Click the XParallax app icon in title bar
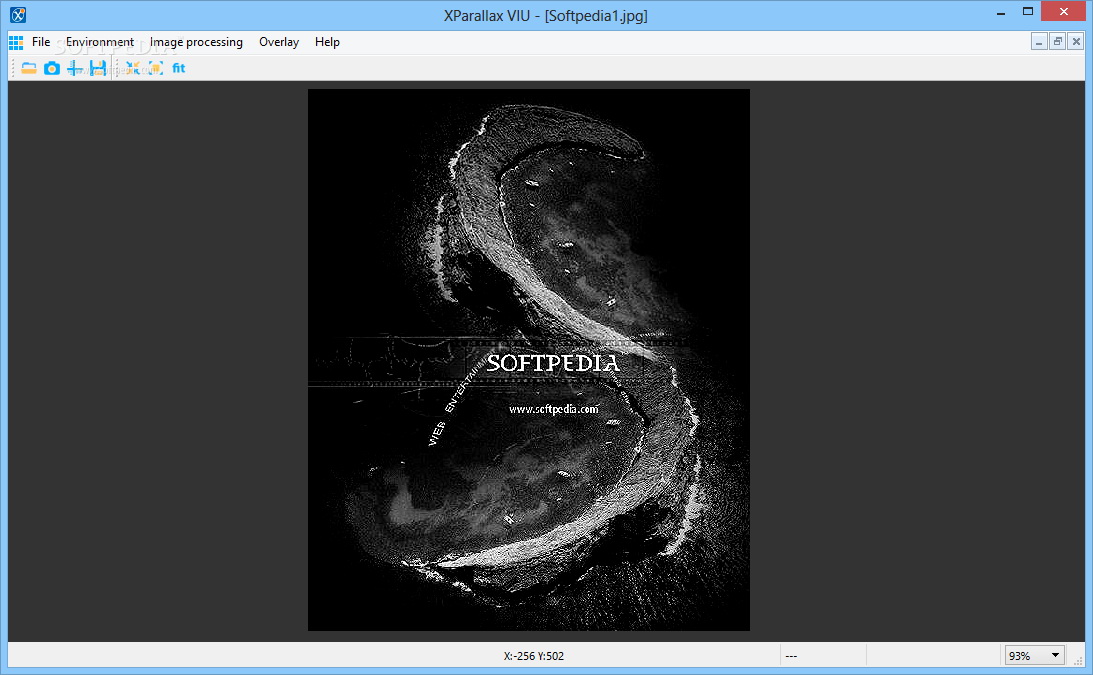Image resolution: width=1093 pixels, height=675 pixels. pos(17,15)
